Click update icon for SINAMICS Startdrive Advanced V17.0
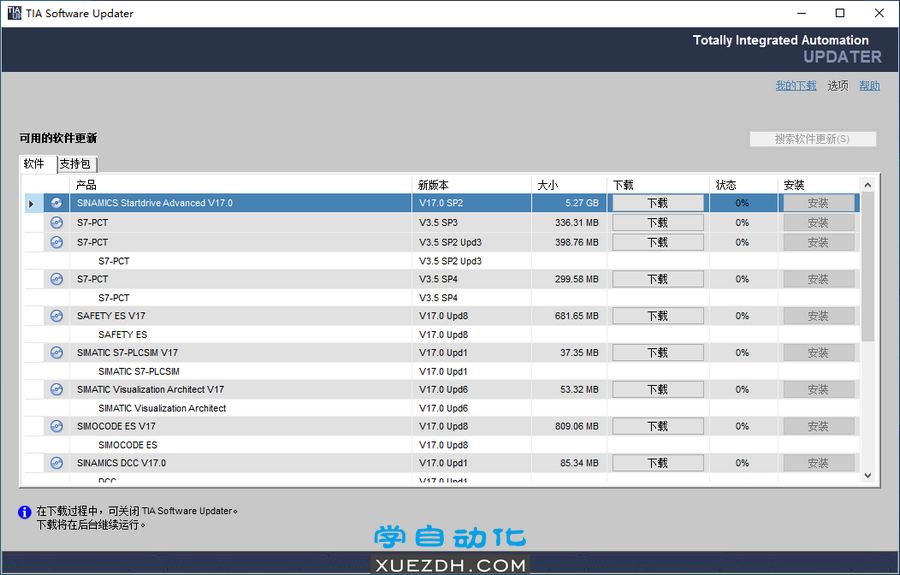 56,203
